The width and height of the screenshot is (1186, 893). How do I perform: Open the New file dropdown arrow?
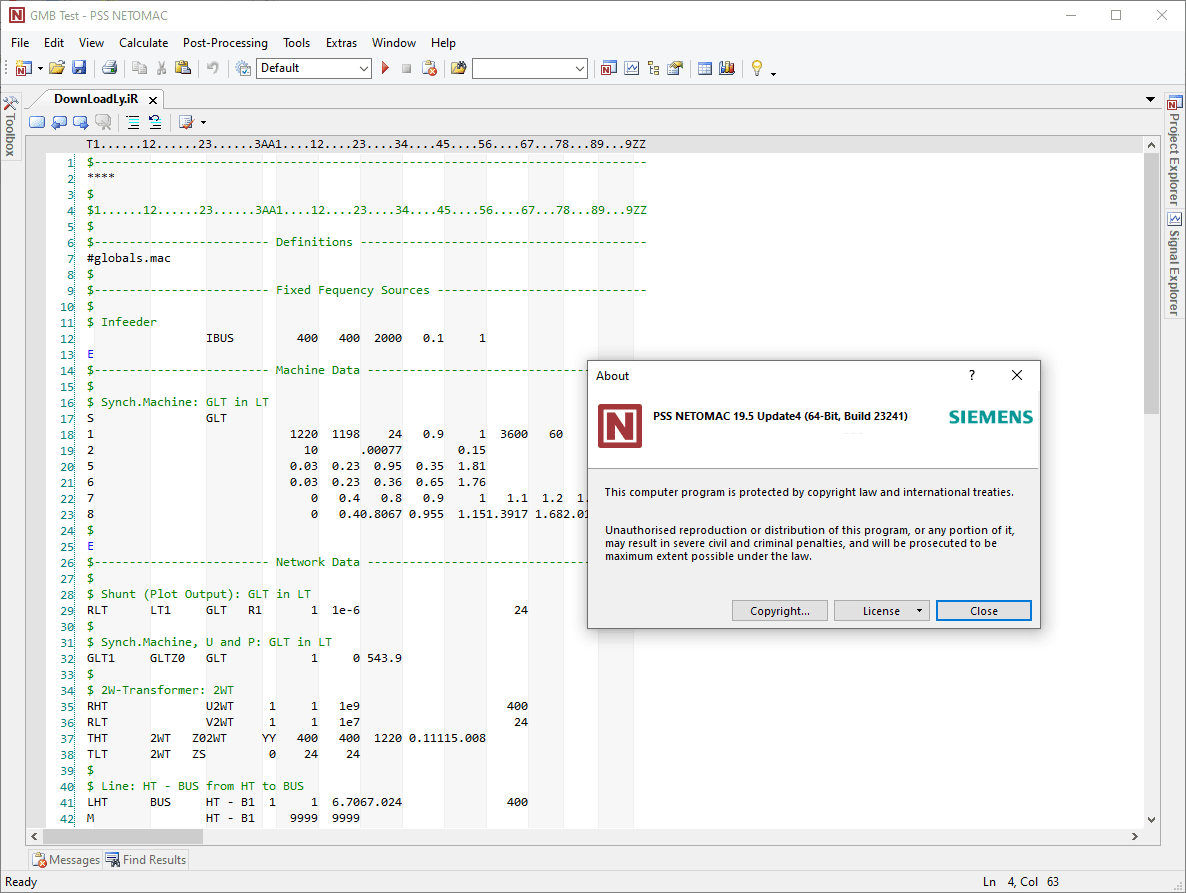point(40,69)
